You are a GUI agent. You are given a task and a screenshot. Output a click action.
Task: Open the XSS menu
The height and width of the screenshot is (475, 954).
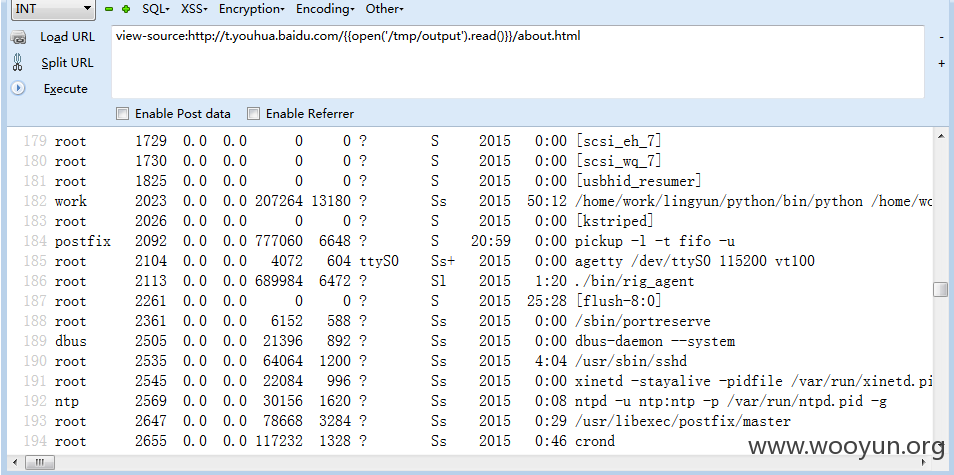point(194,9)
